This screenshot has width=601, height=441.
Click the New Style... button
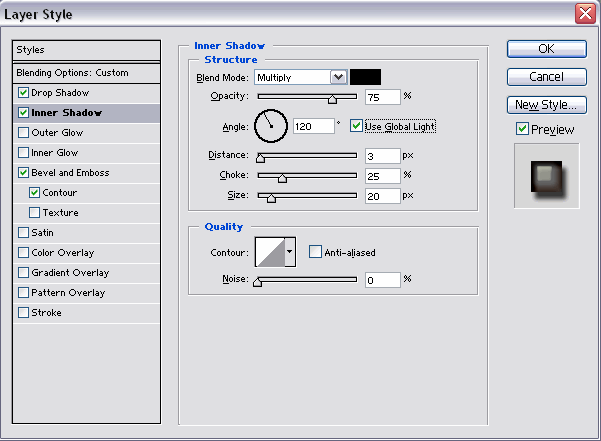(x=547, y=105)
